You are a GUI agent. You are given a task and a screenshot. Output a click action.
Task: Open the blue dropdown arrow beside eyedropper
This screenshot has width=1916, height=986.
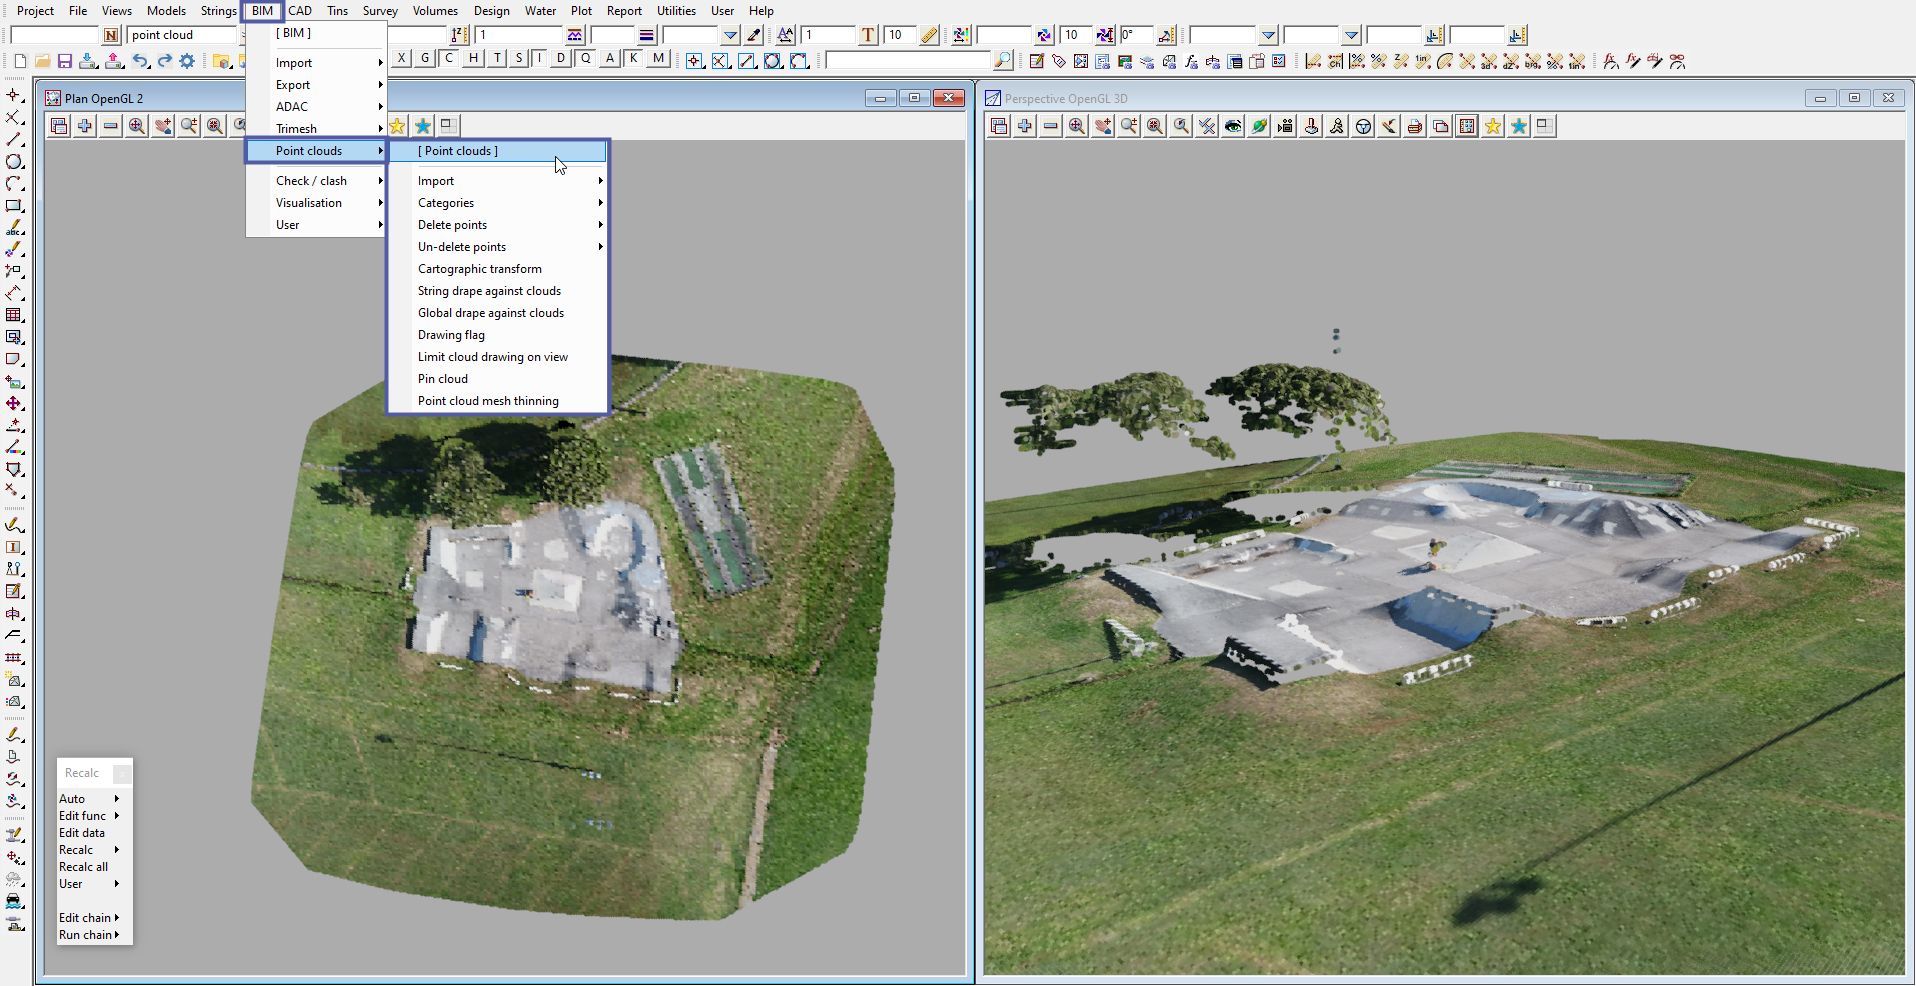click(x=731, y=36)
